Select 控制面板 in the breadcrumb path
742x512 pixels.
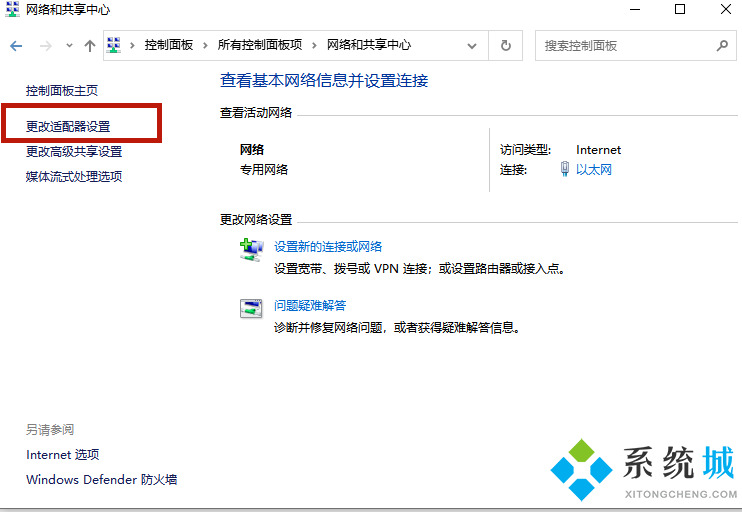[168, 45]
